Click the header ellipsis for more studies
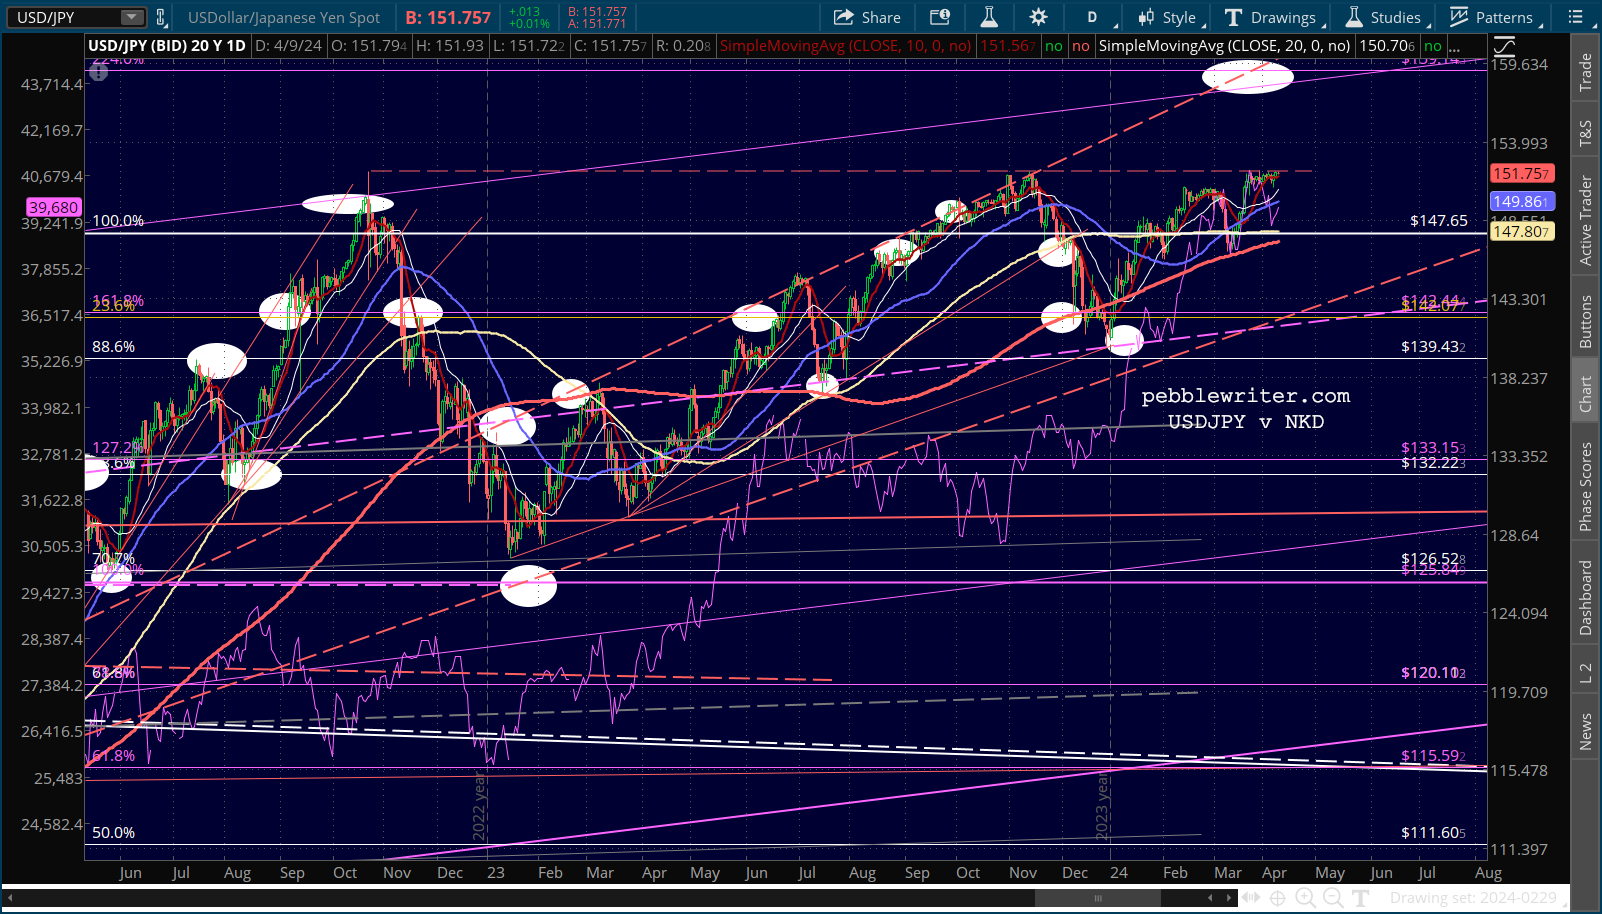Viewport: 1602px width, 914px height. pos(1455,46)
